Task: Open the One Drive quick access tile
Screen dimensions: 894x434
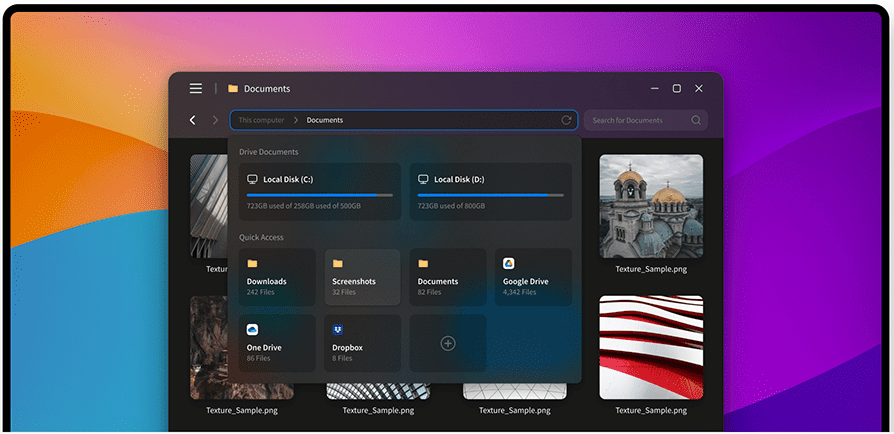Action: [x=277, y=343]
